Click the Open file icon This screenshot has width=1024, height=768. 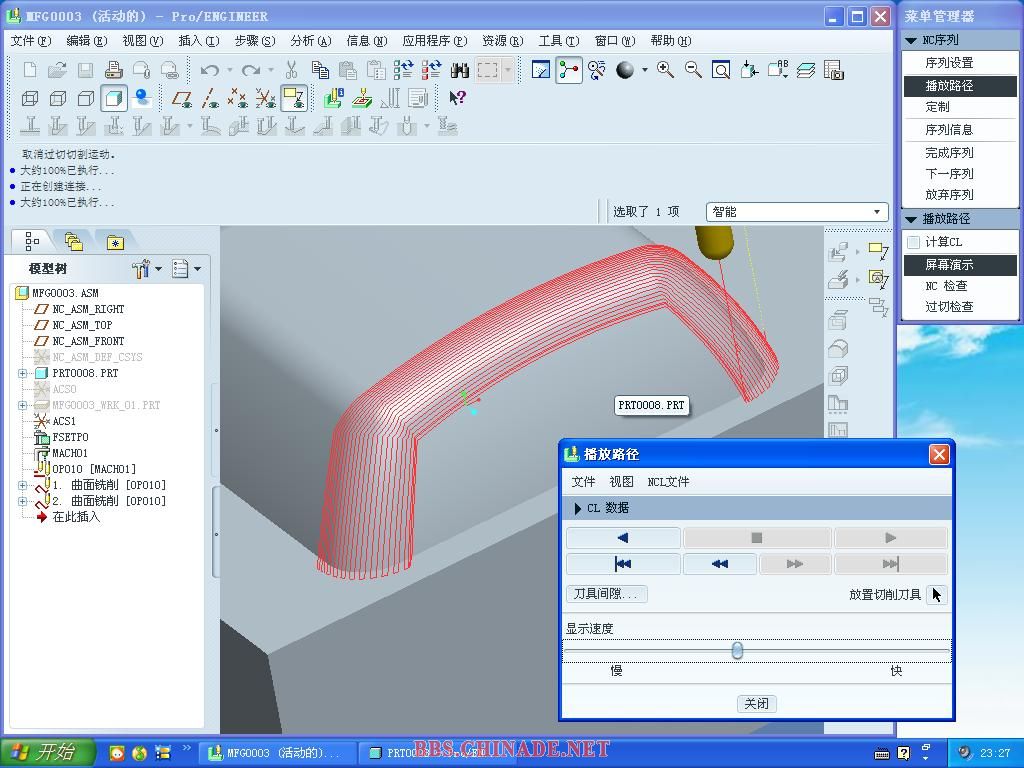click(57, 69)
